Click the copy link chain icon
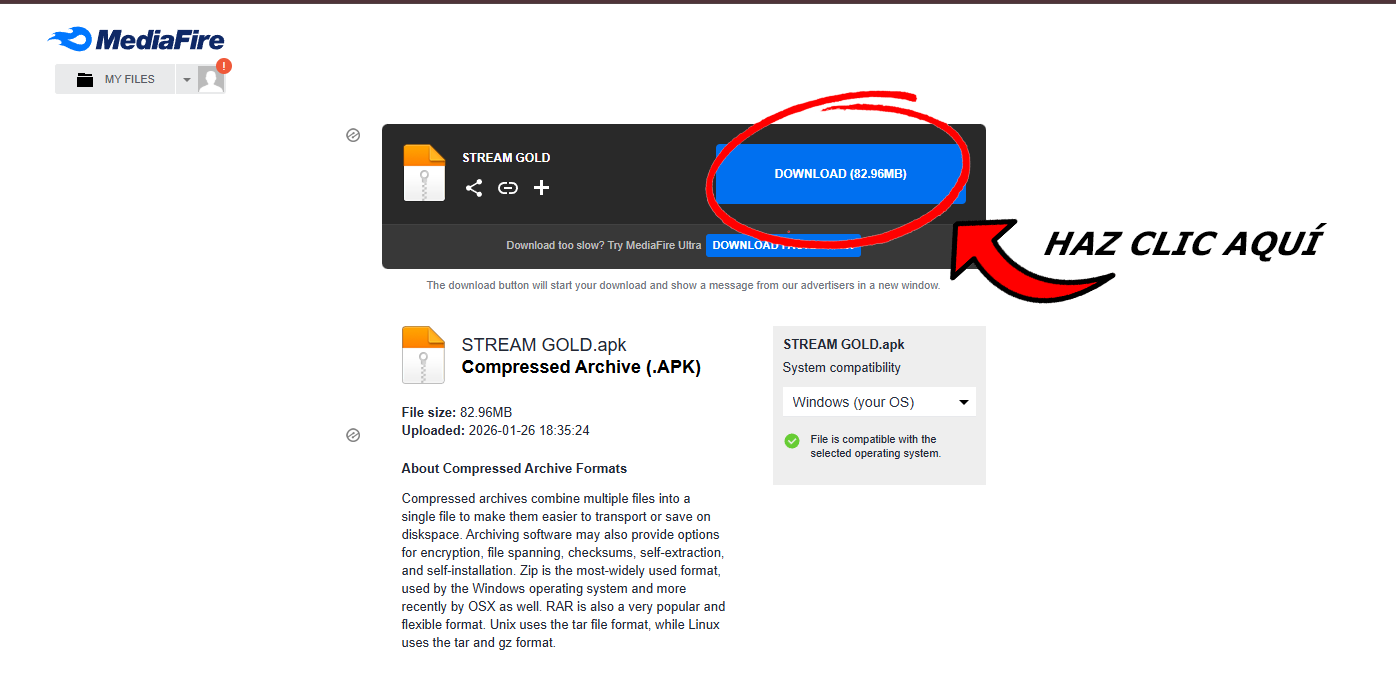This screenshot has width=1396, height=681. pos(508,188)
